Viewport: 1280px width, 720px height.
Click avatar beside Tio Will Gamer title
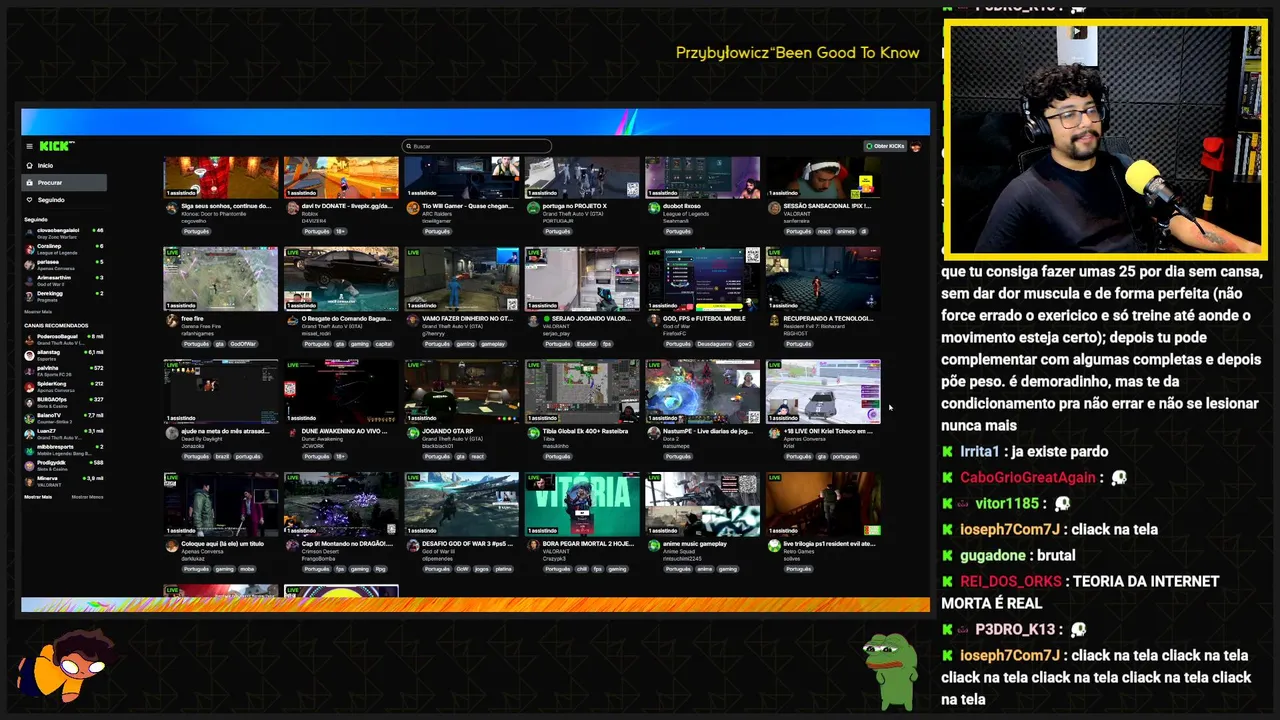click(x=413, y=208)
